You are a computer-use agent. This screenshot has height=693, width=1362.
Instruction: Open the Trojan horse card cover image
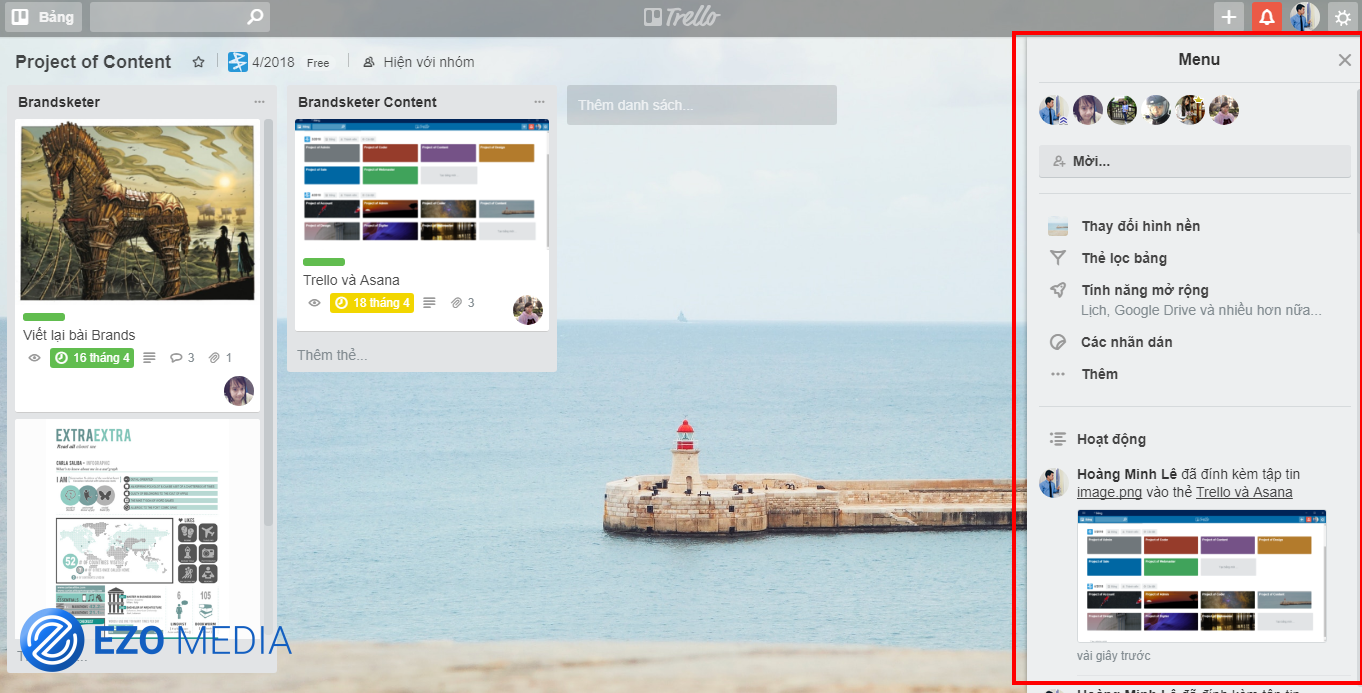pos(138,211)
